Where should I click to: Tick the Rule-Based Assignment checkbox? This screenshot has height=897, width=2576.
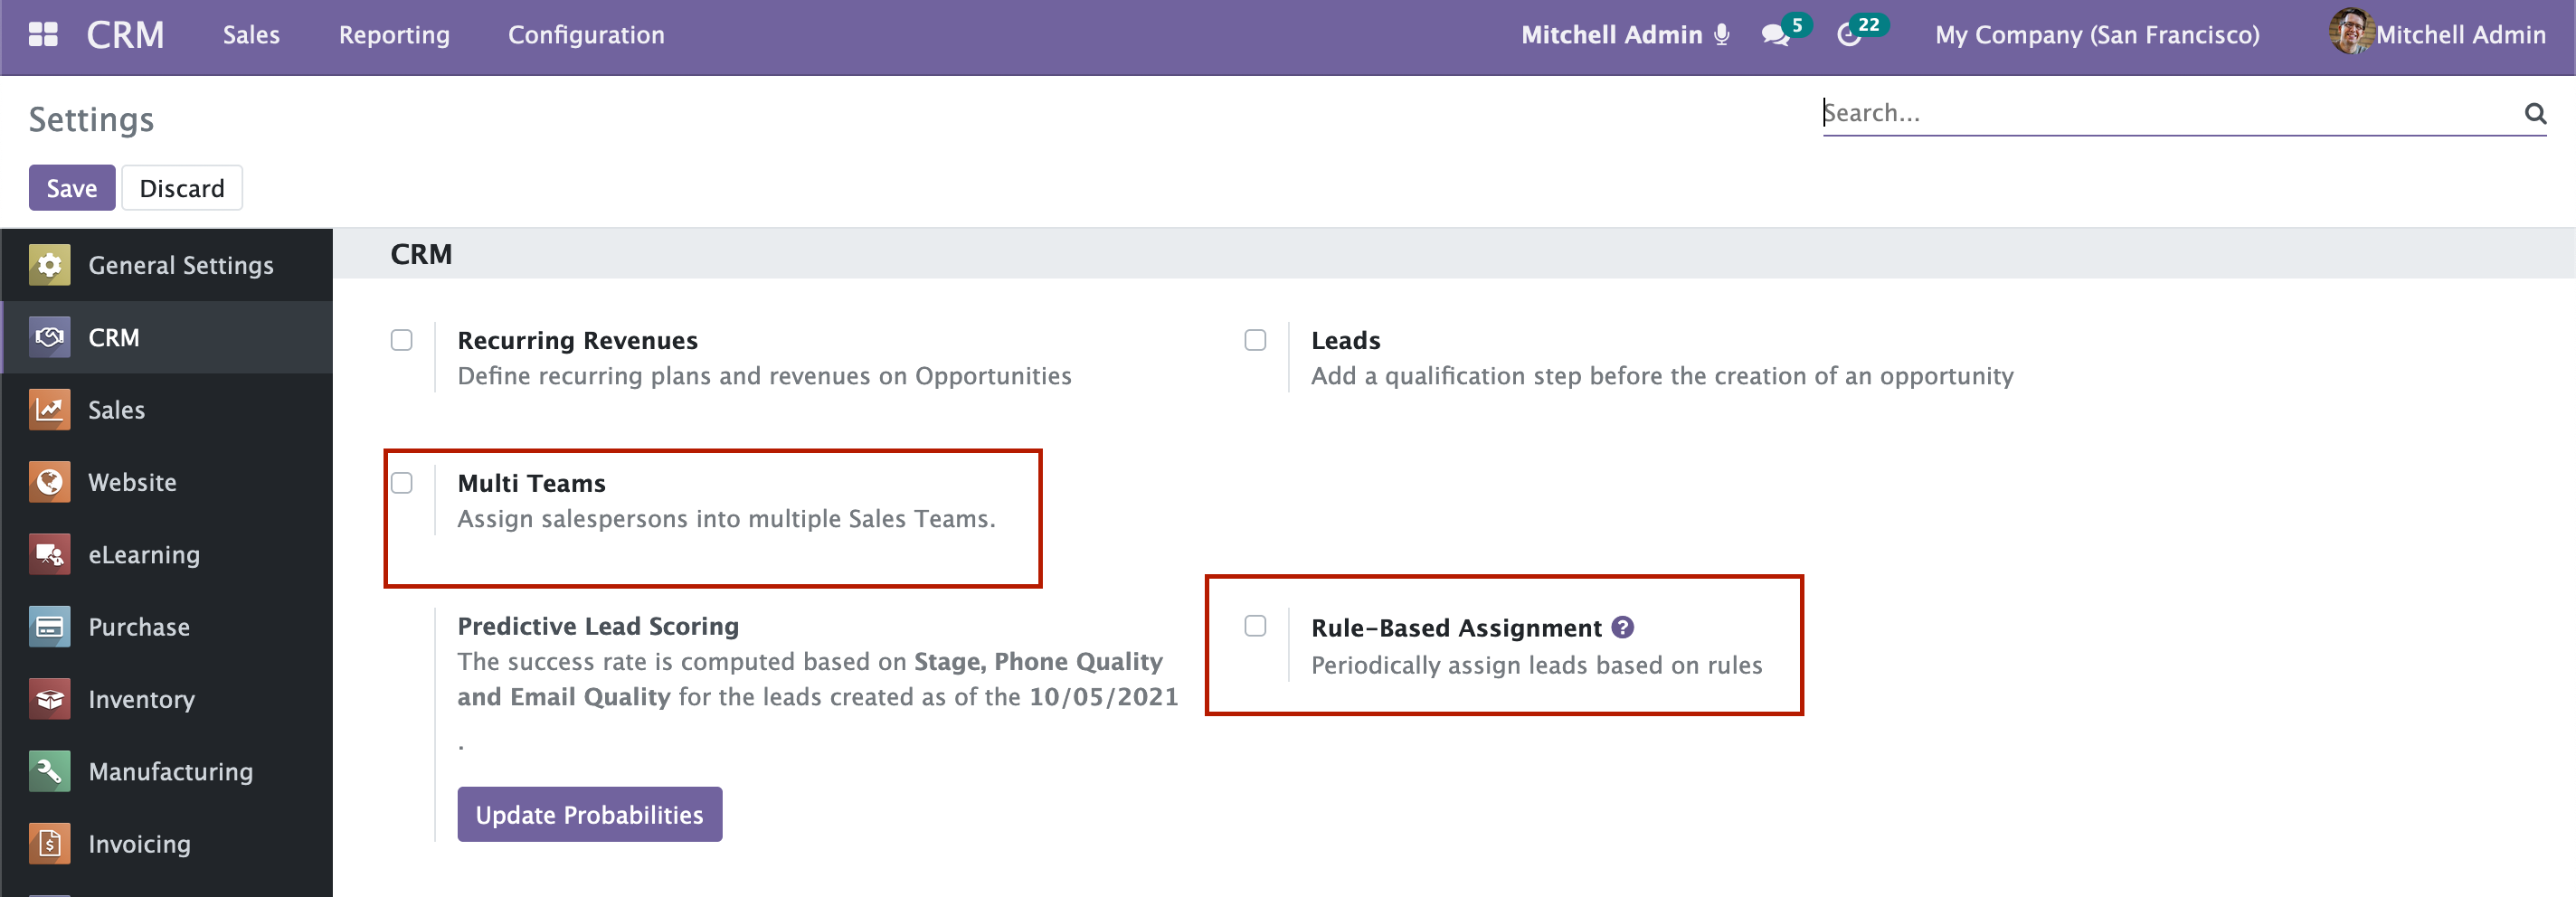click(1255, 626)
